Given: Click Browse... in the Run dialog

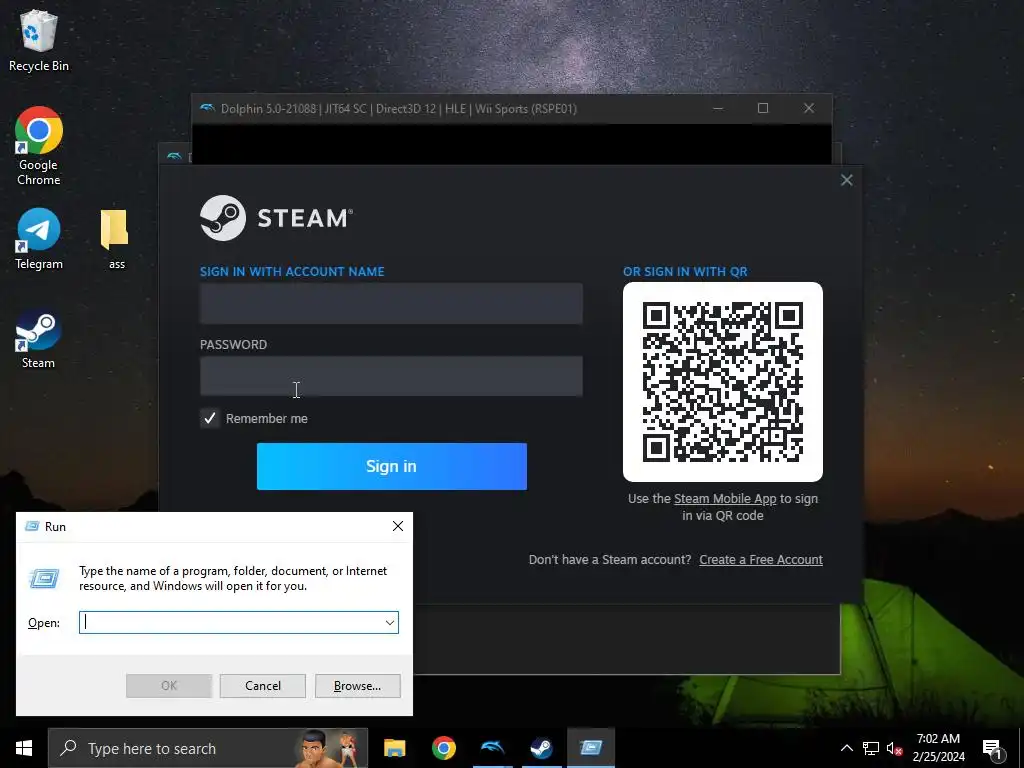Looking at the screenshot, I should [x=357, y=686].
